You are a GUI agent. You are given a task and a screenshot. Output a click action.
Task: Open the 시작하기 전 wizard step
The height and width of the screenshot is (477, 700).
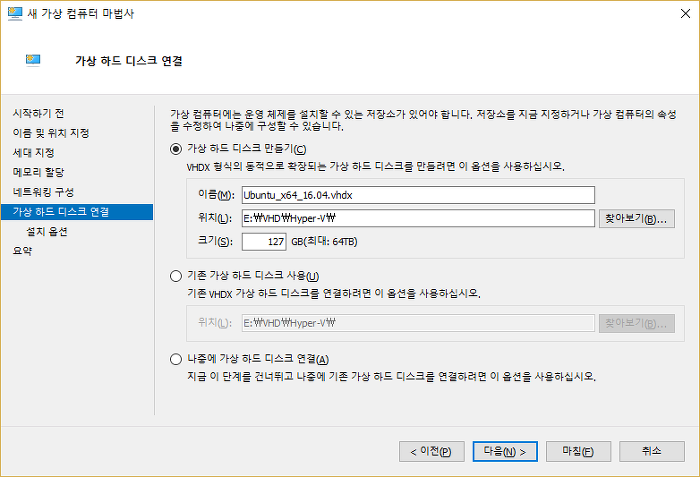click(x=38, y=113)
